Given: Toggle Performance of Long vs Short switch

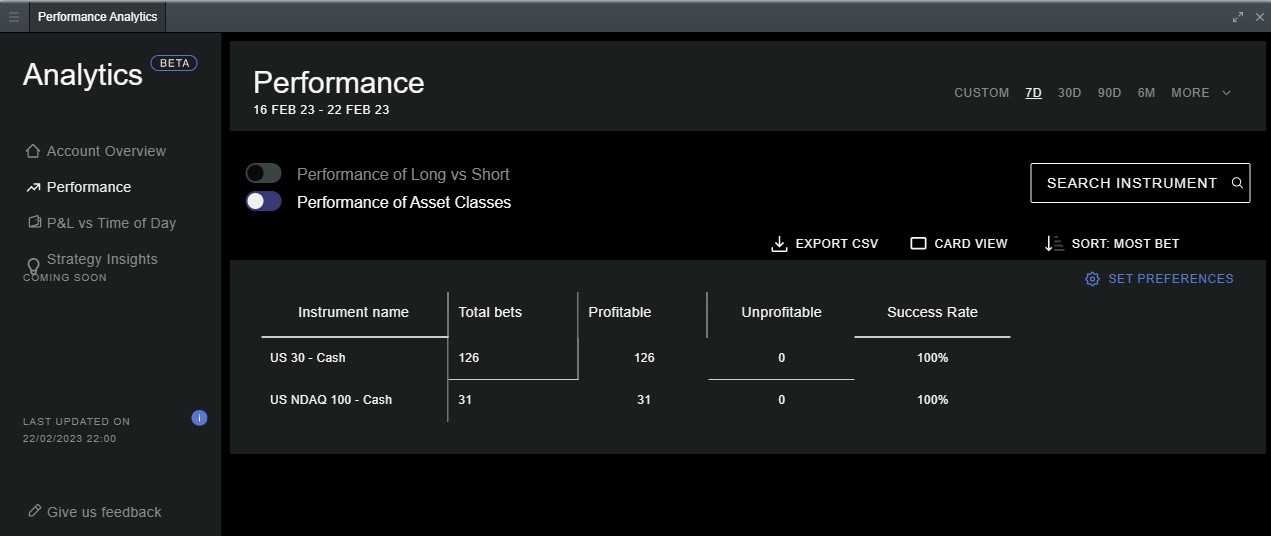Looking at the screenshot, I should click(264, 174).
